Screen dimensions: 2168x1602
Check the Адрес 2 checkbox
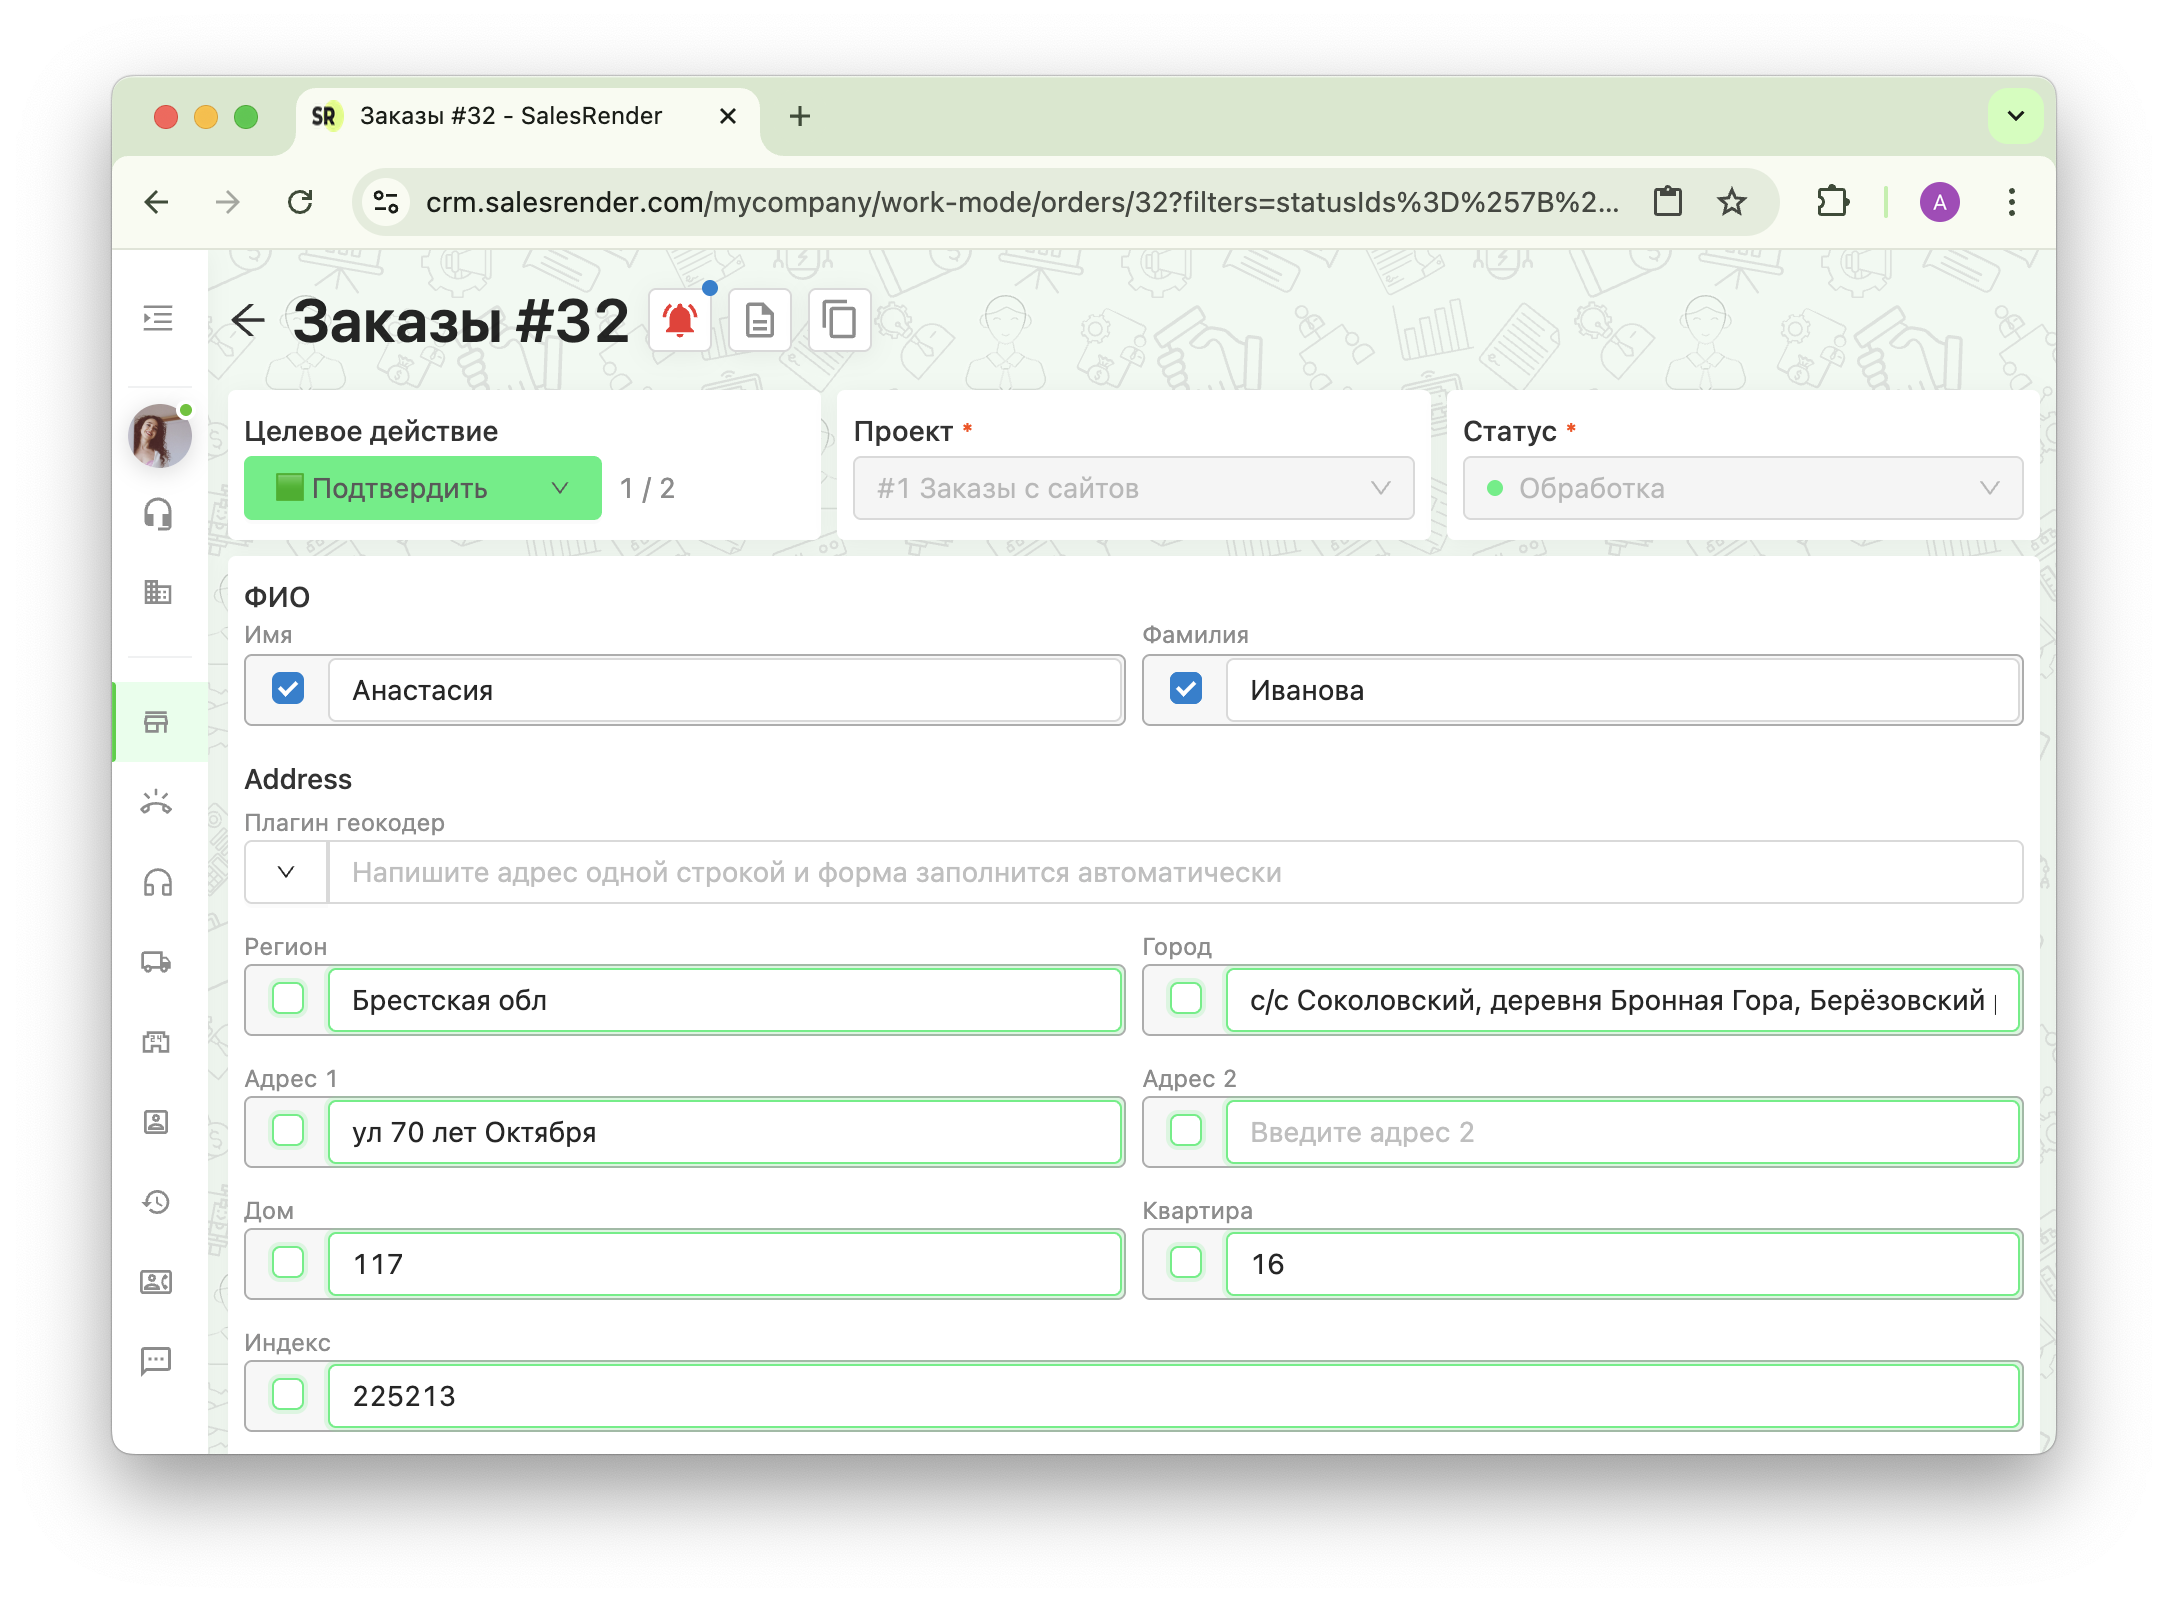pos(1186,1131)
